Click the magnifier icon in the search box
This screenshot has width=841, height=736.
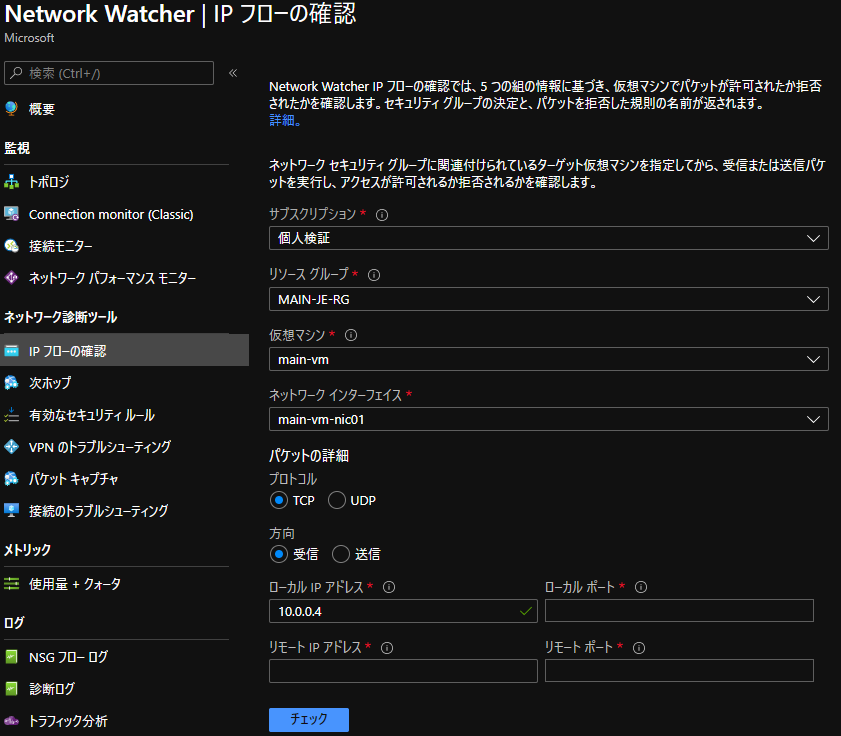click(x=16, y=73)
